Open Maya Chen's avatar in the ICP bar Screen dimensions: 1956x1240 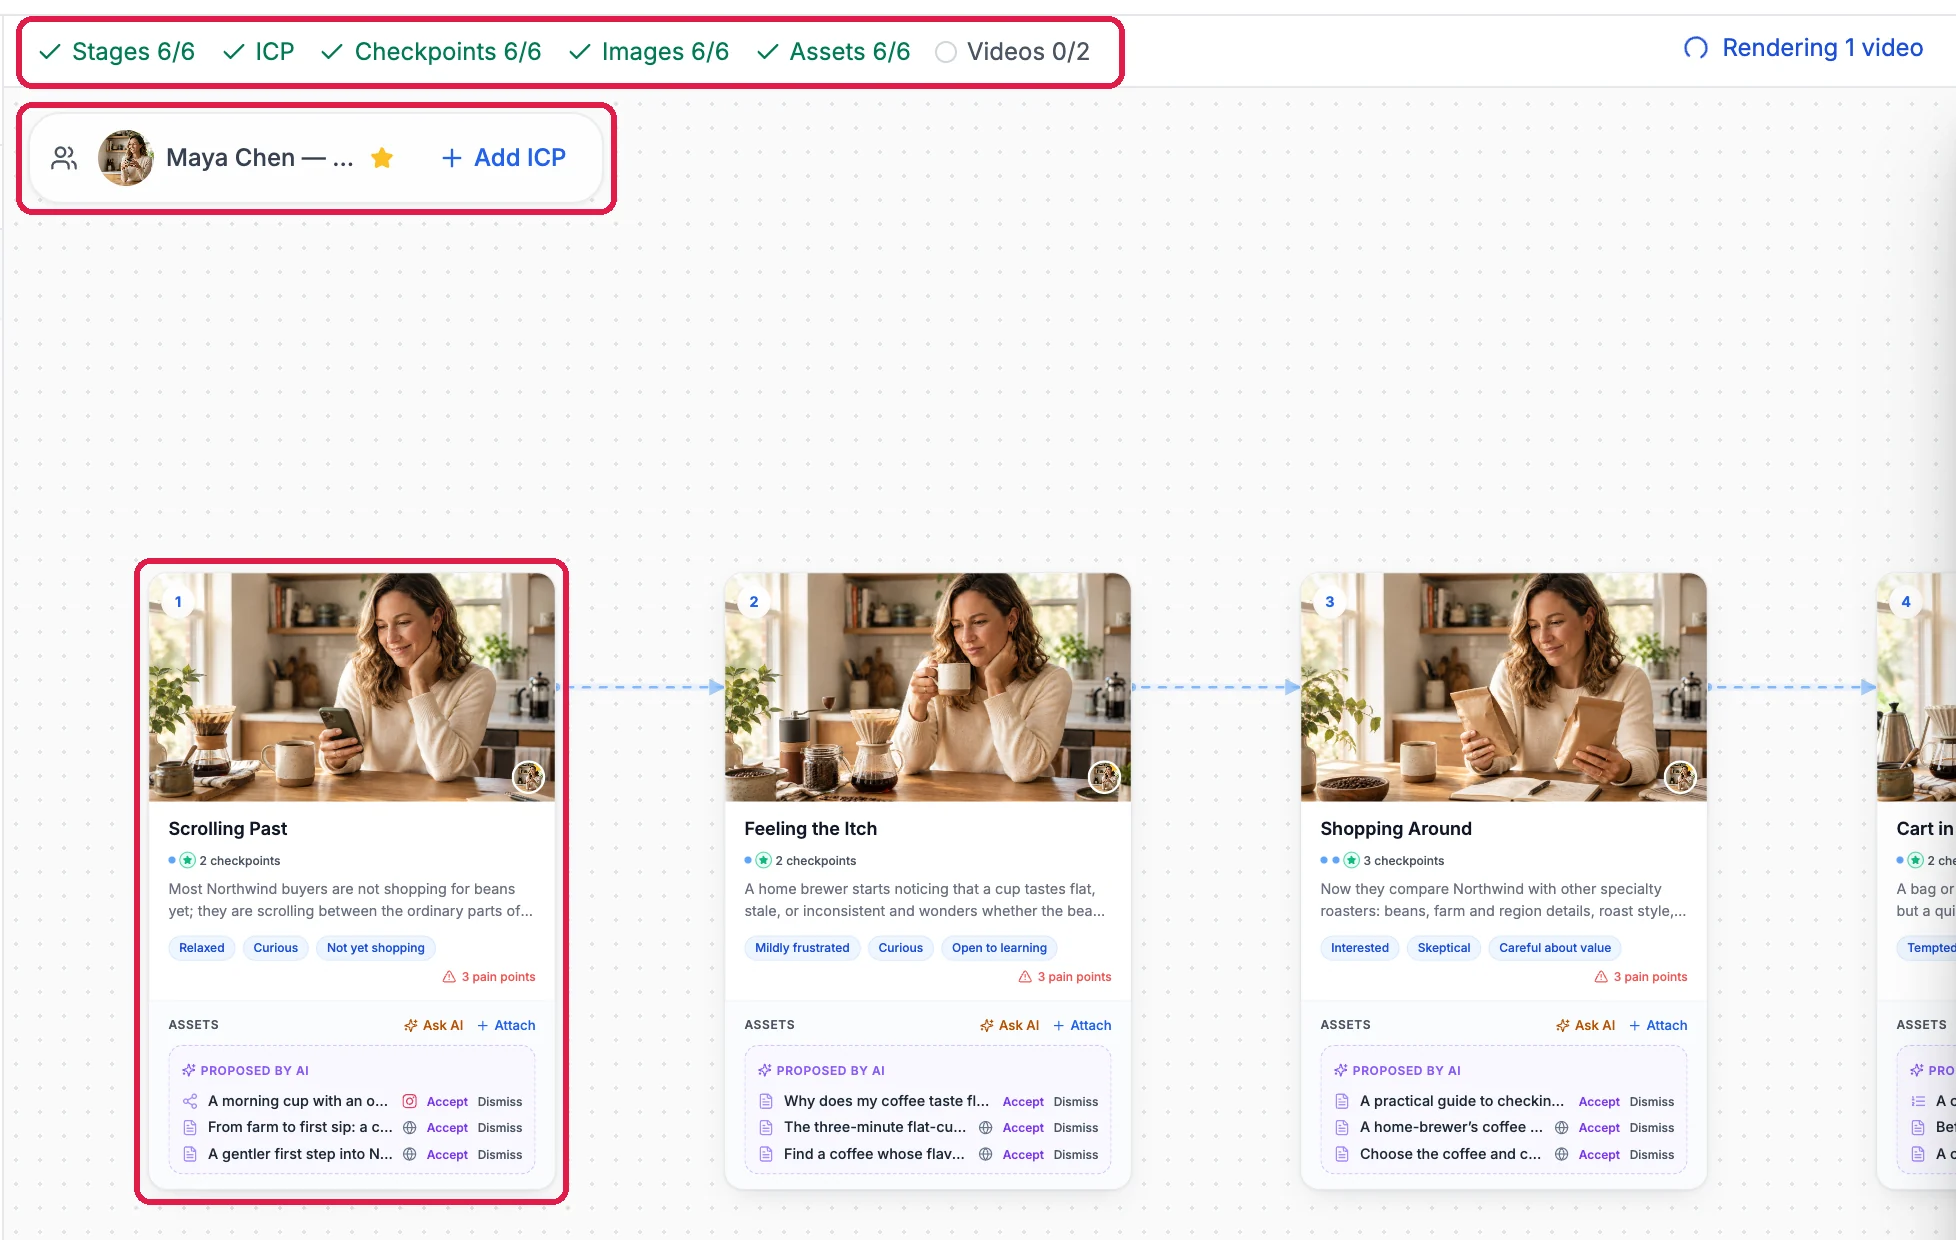click(126, 158)
